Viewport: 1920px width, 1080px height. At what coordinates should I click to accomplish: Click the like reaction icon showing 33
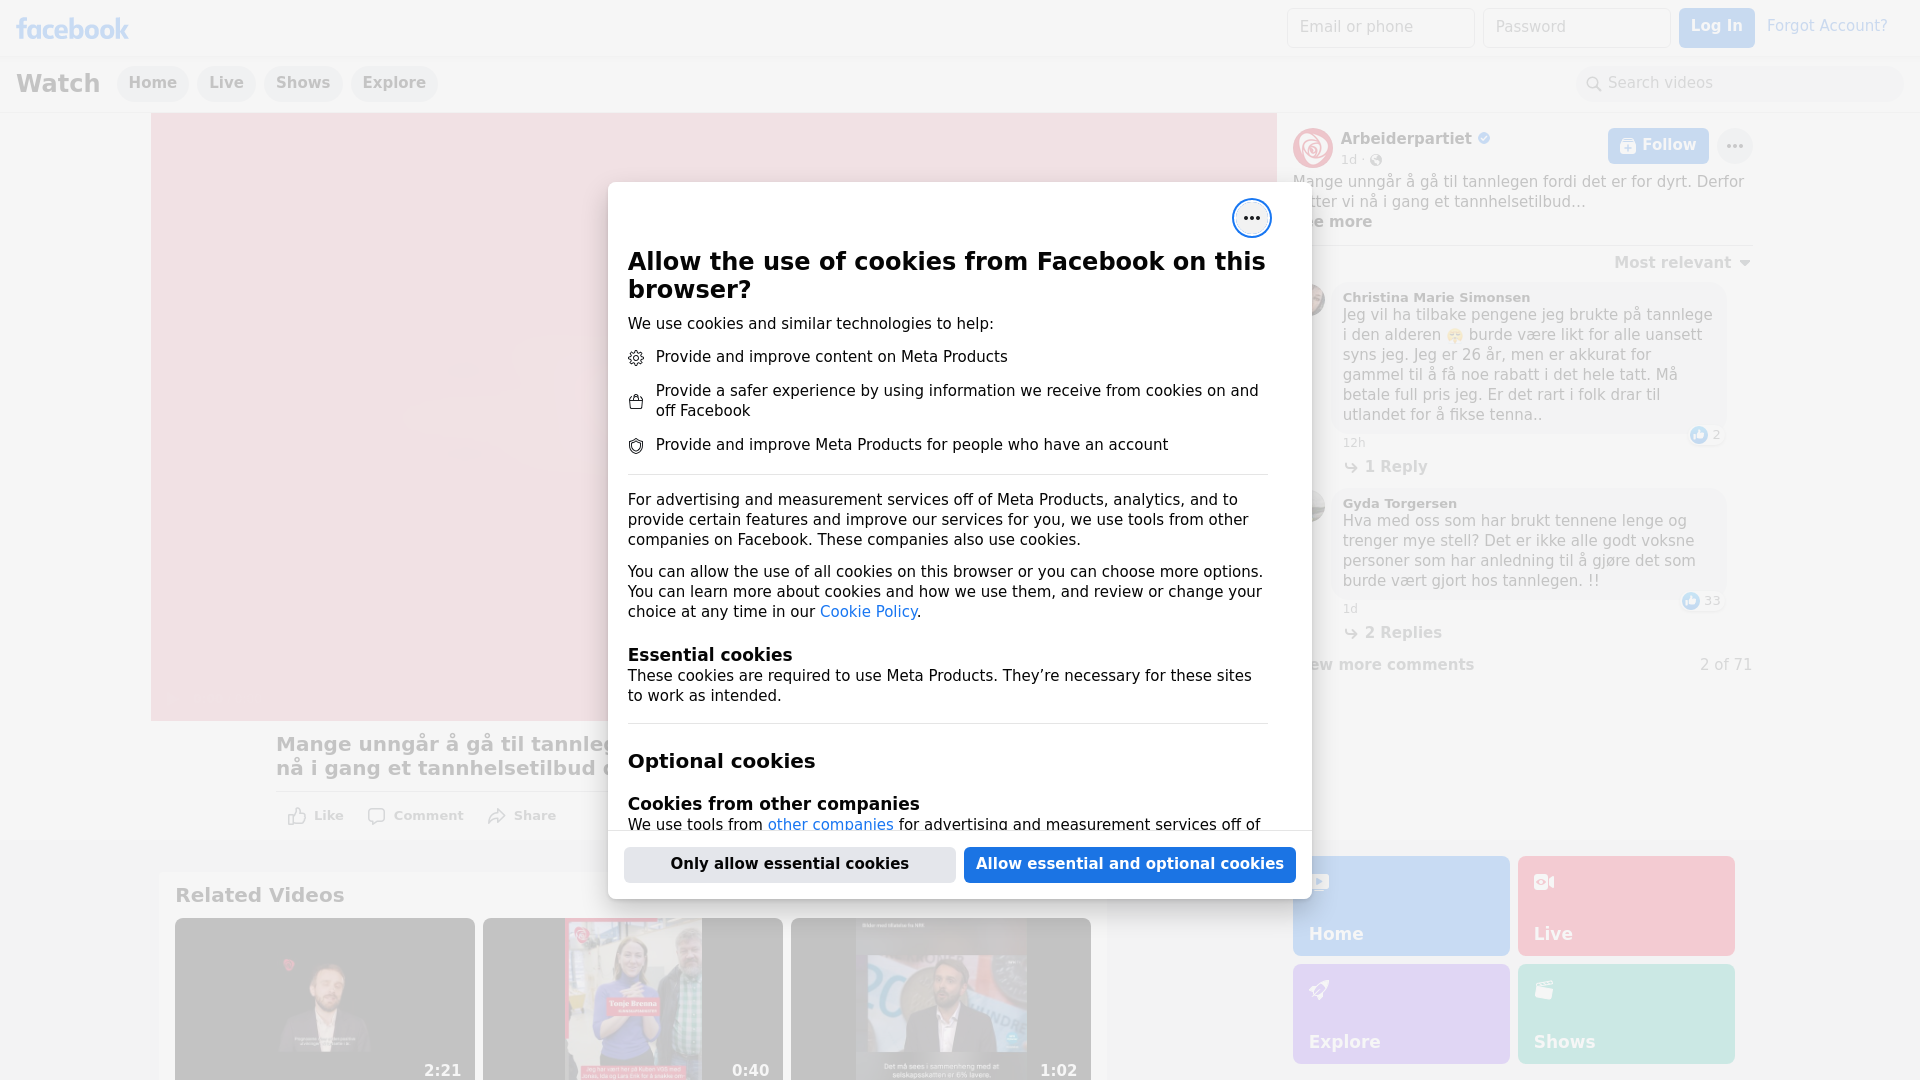pos(1690,601)
